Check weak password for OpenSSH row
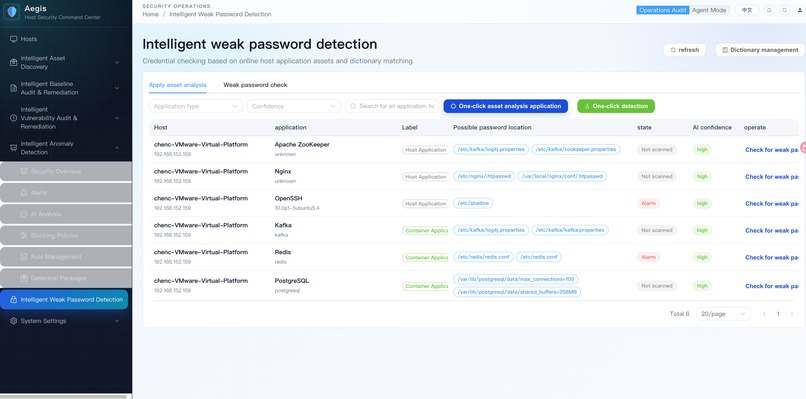The image size is (806, 399). [x=773, y=204]
